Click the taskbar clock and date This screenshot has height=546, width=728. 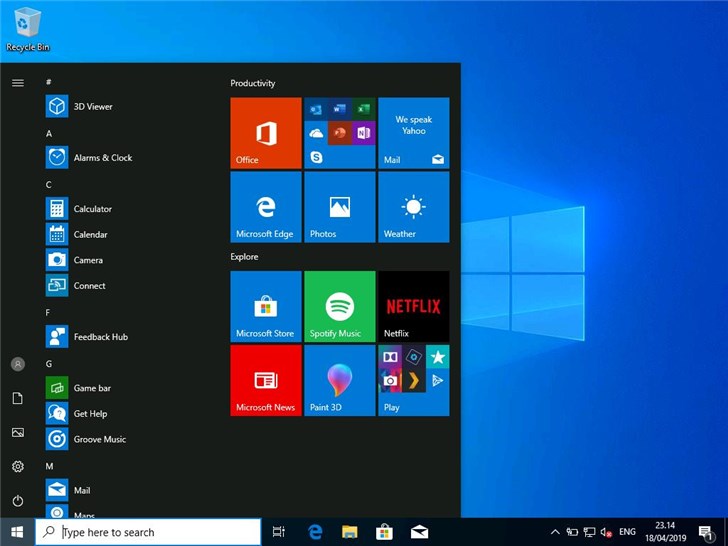click(664, 531)
